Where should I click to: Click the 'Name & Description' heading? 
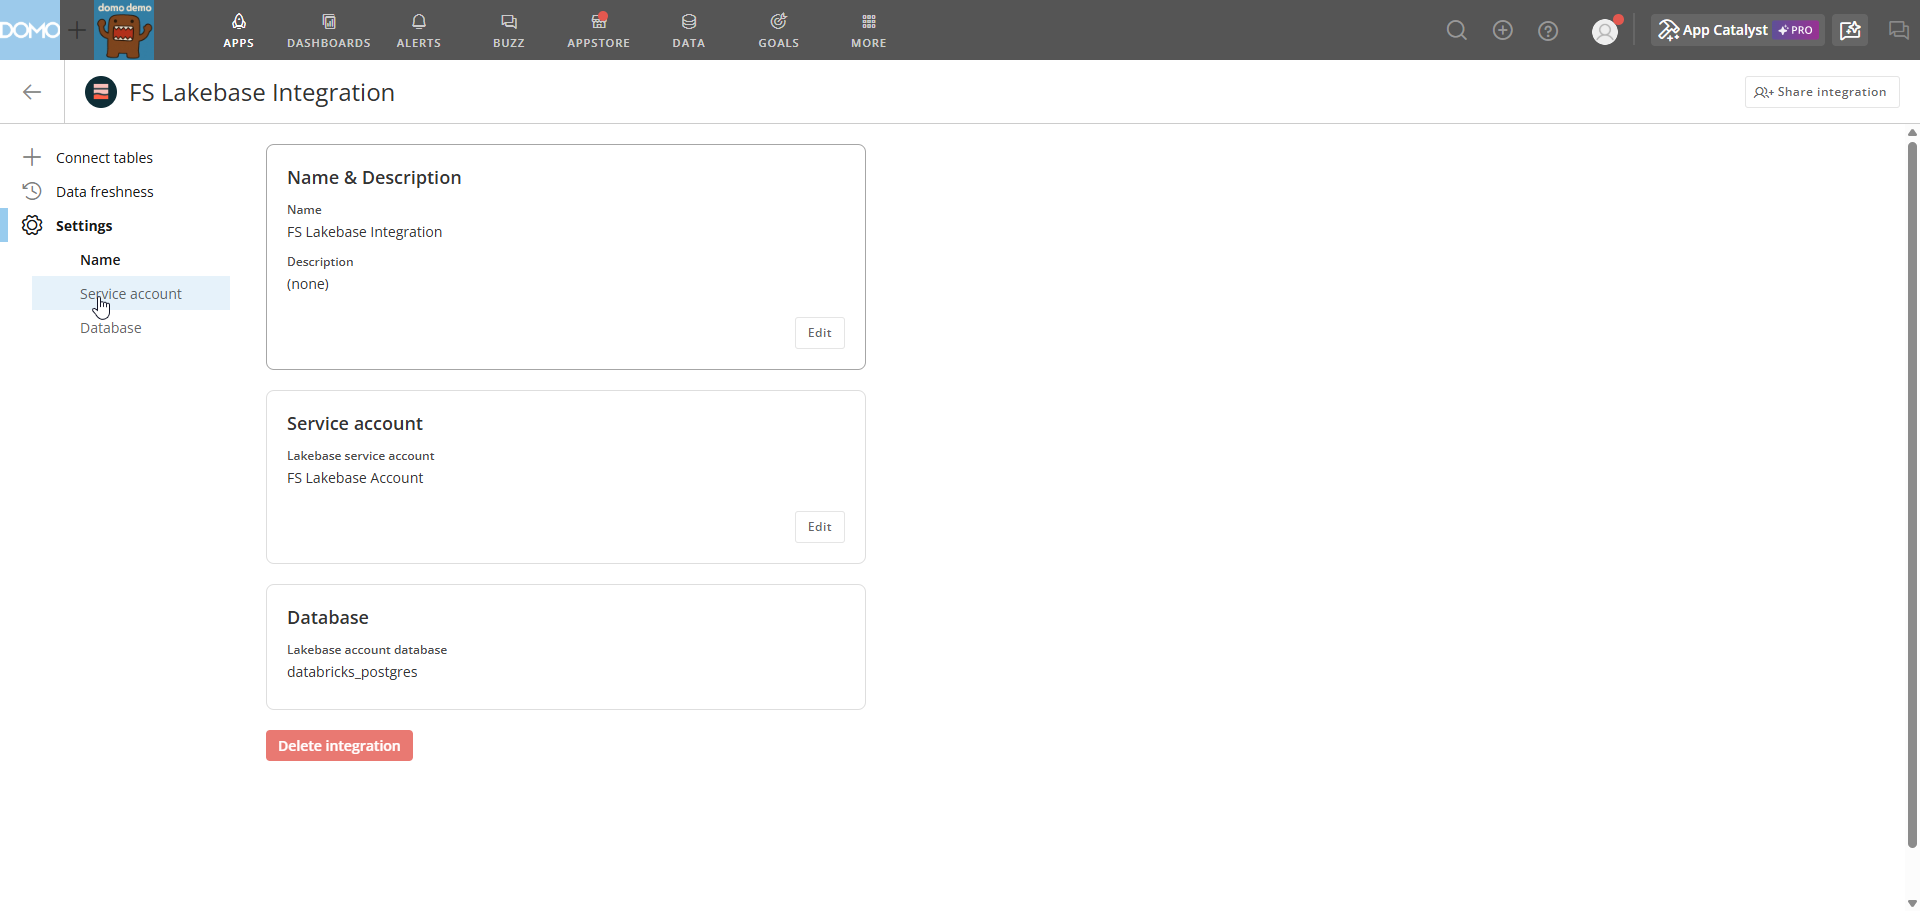point(374,177)
